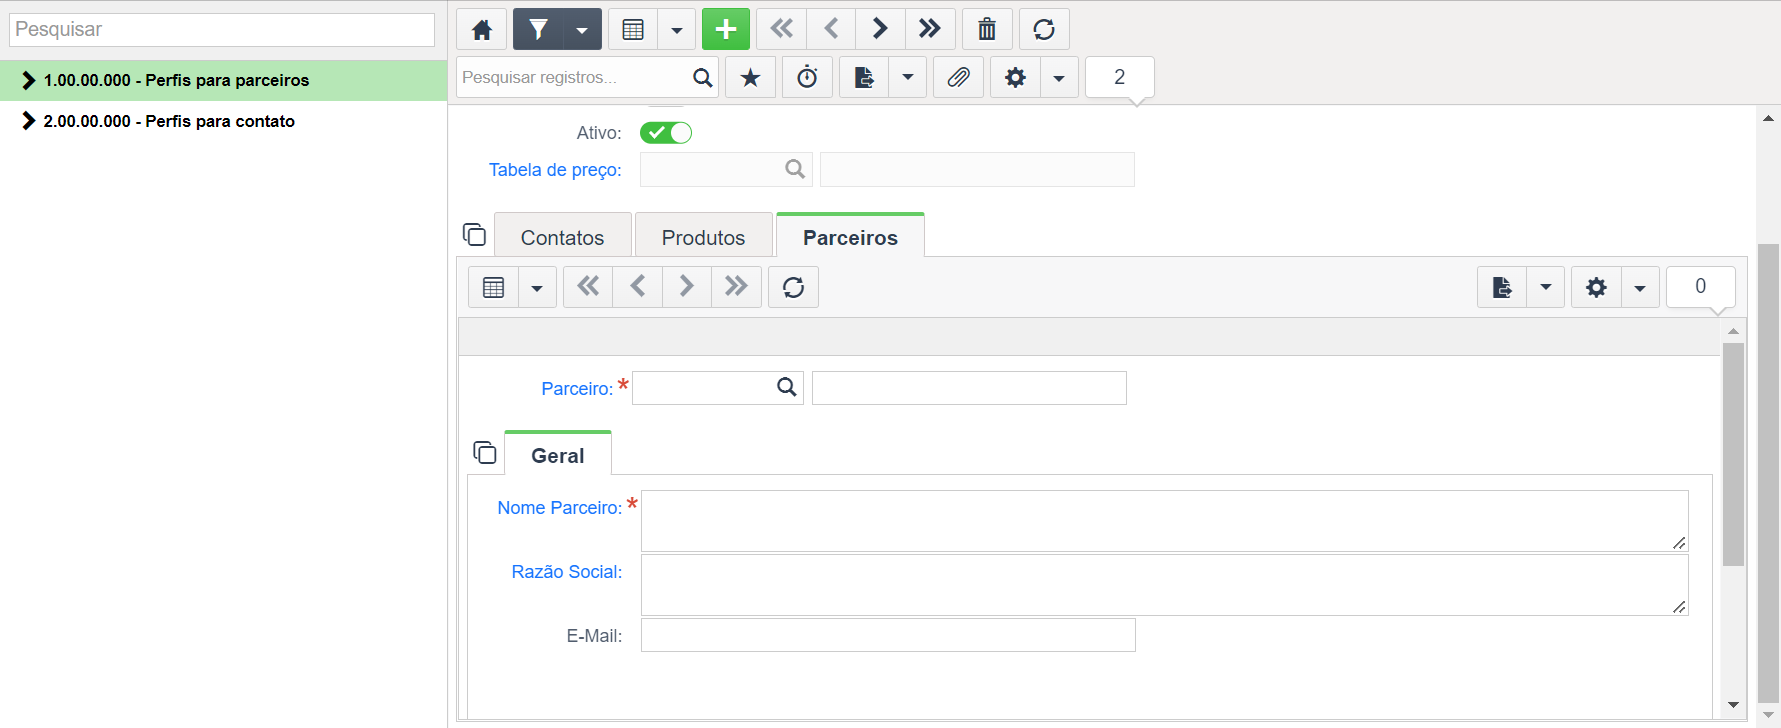Refresh the Parceiros grid with the reload icon
1781x728 pixels.
tap(793, 287)
